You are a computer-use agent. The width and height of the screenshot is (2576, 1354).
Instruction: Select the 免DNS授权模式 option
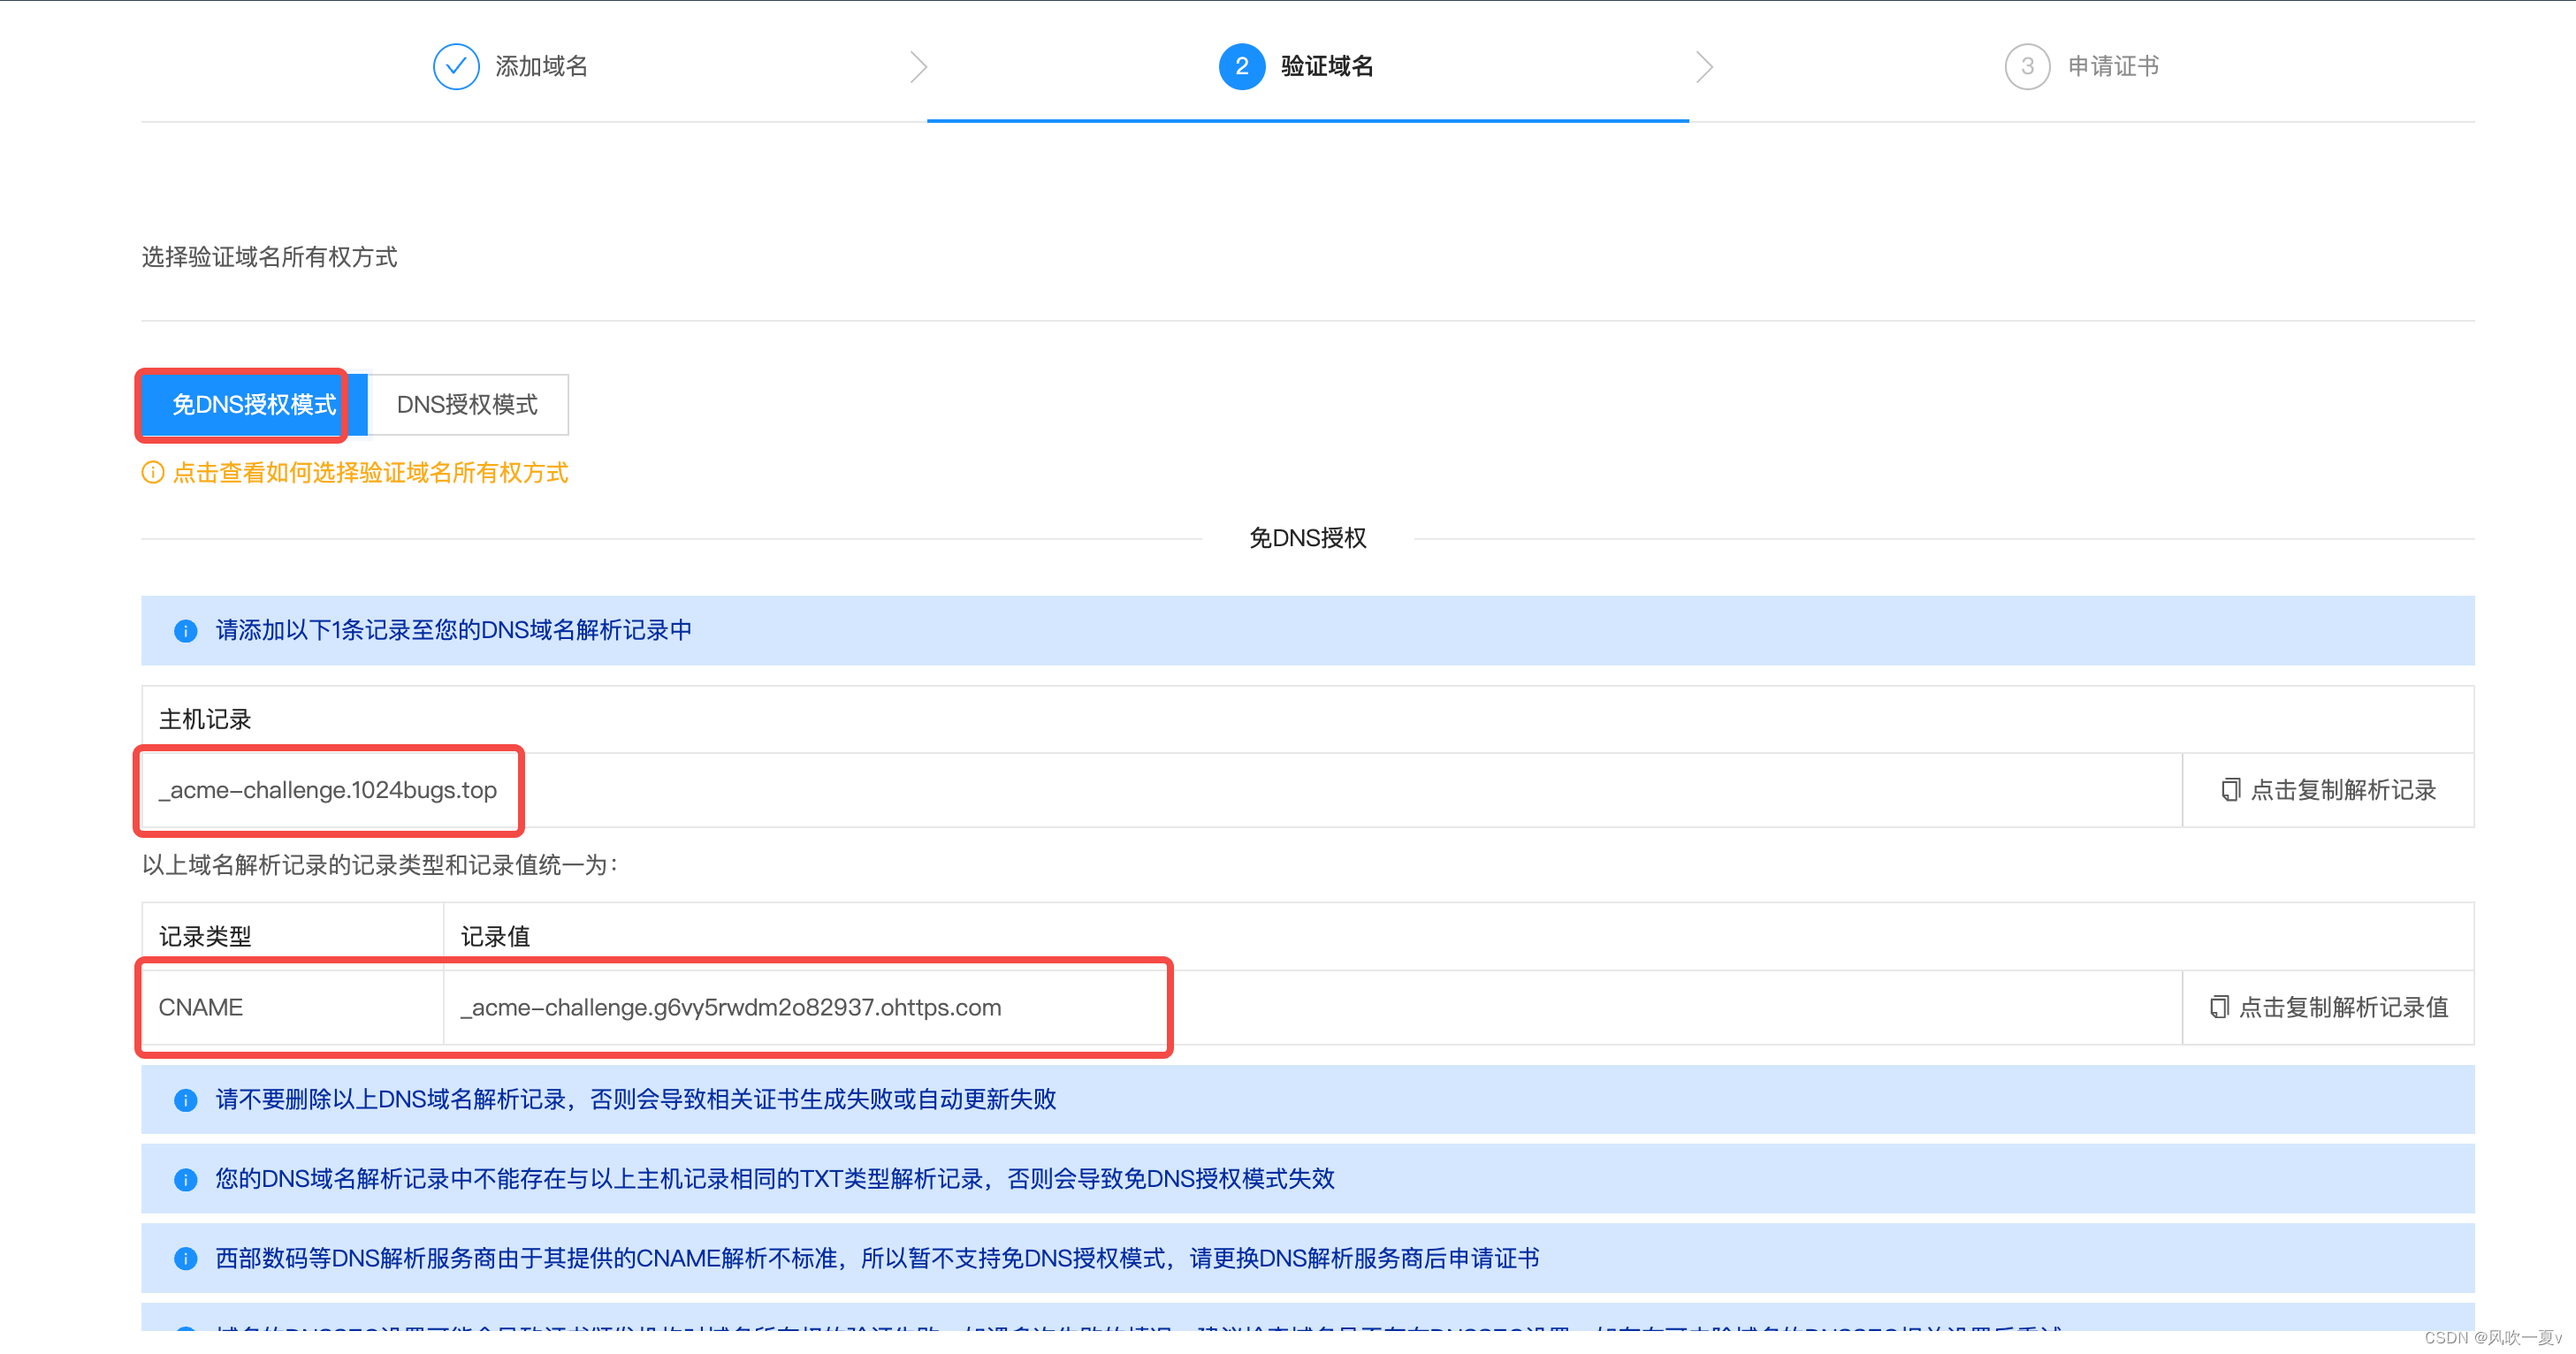[254, 404]
